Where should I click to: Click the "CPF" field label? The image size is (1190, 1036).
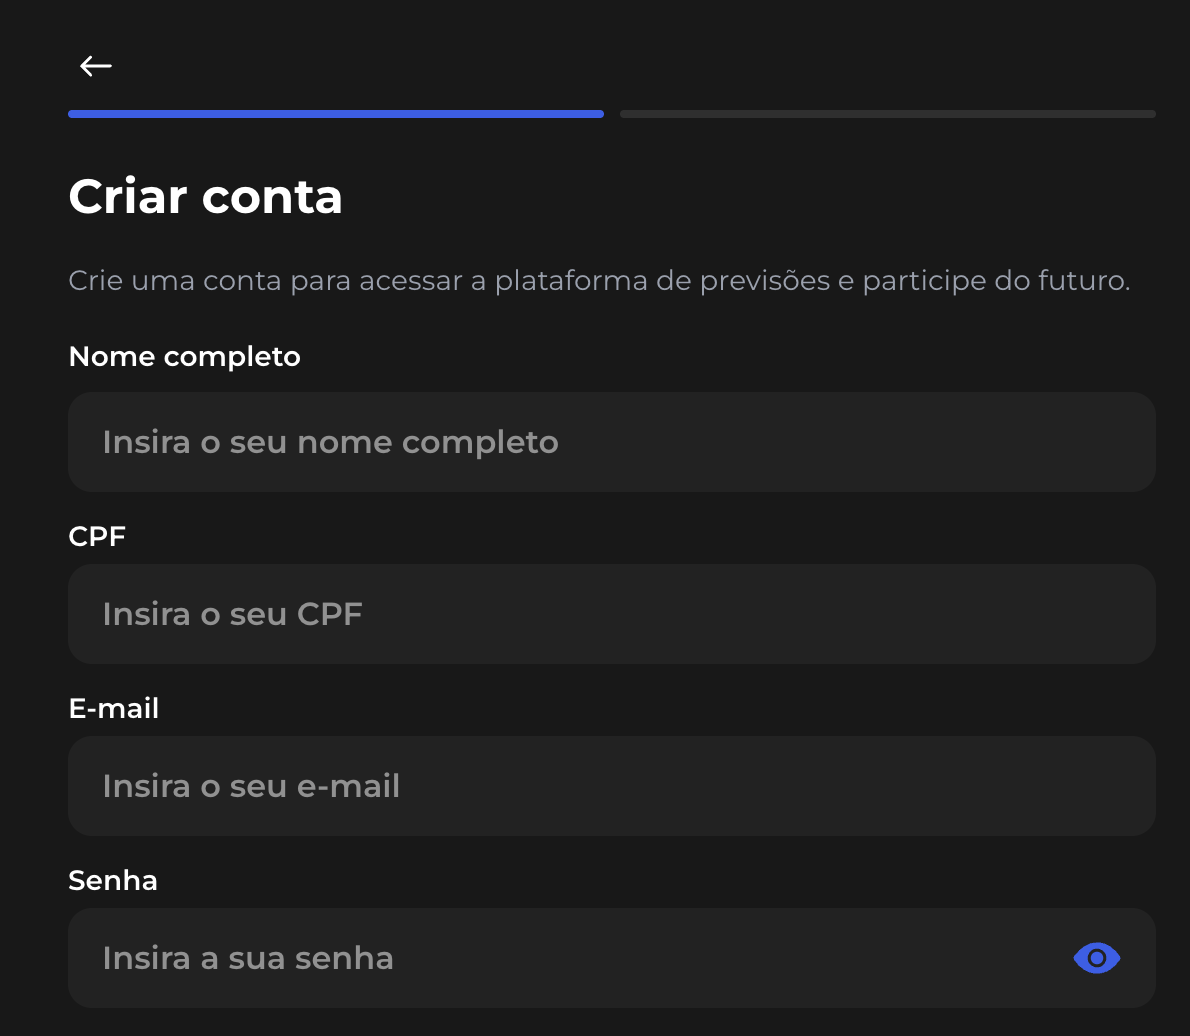tap(97, 537)
